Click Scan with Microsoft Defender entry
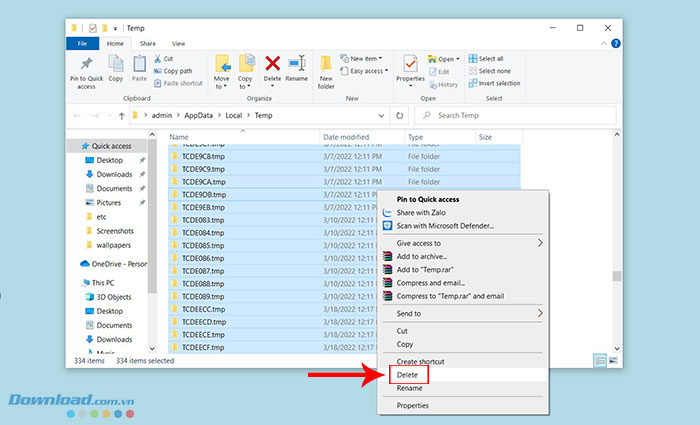 444,226
